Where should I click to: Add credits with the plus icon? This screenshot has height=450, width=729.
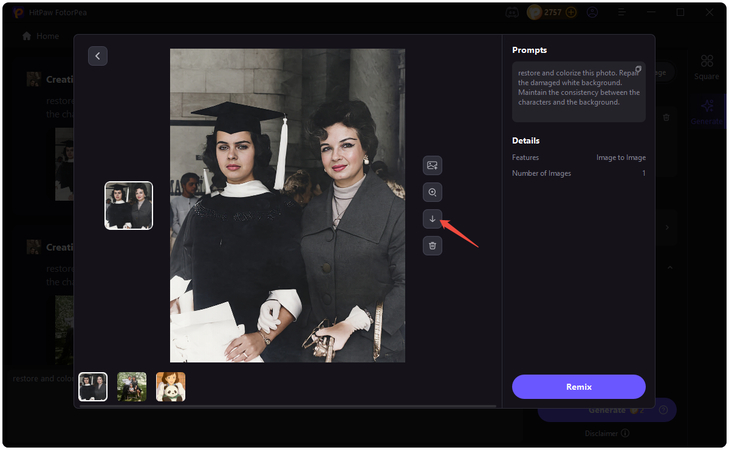571,13
